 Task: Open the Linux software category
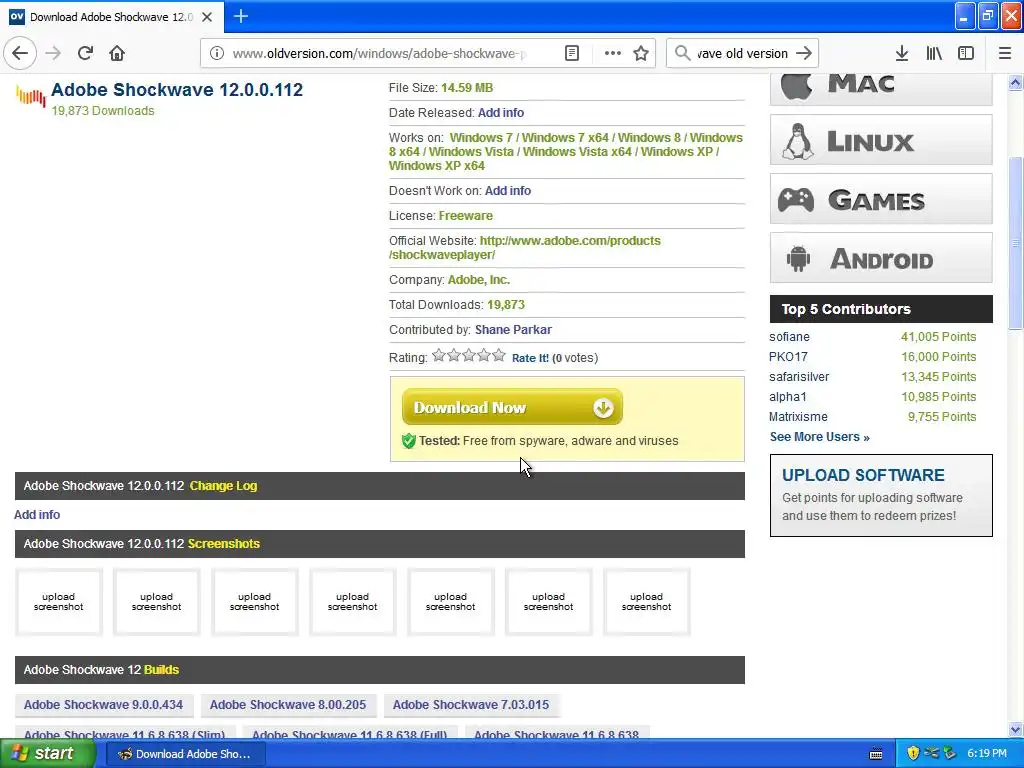(881, 140)
